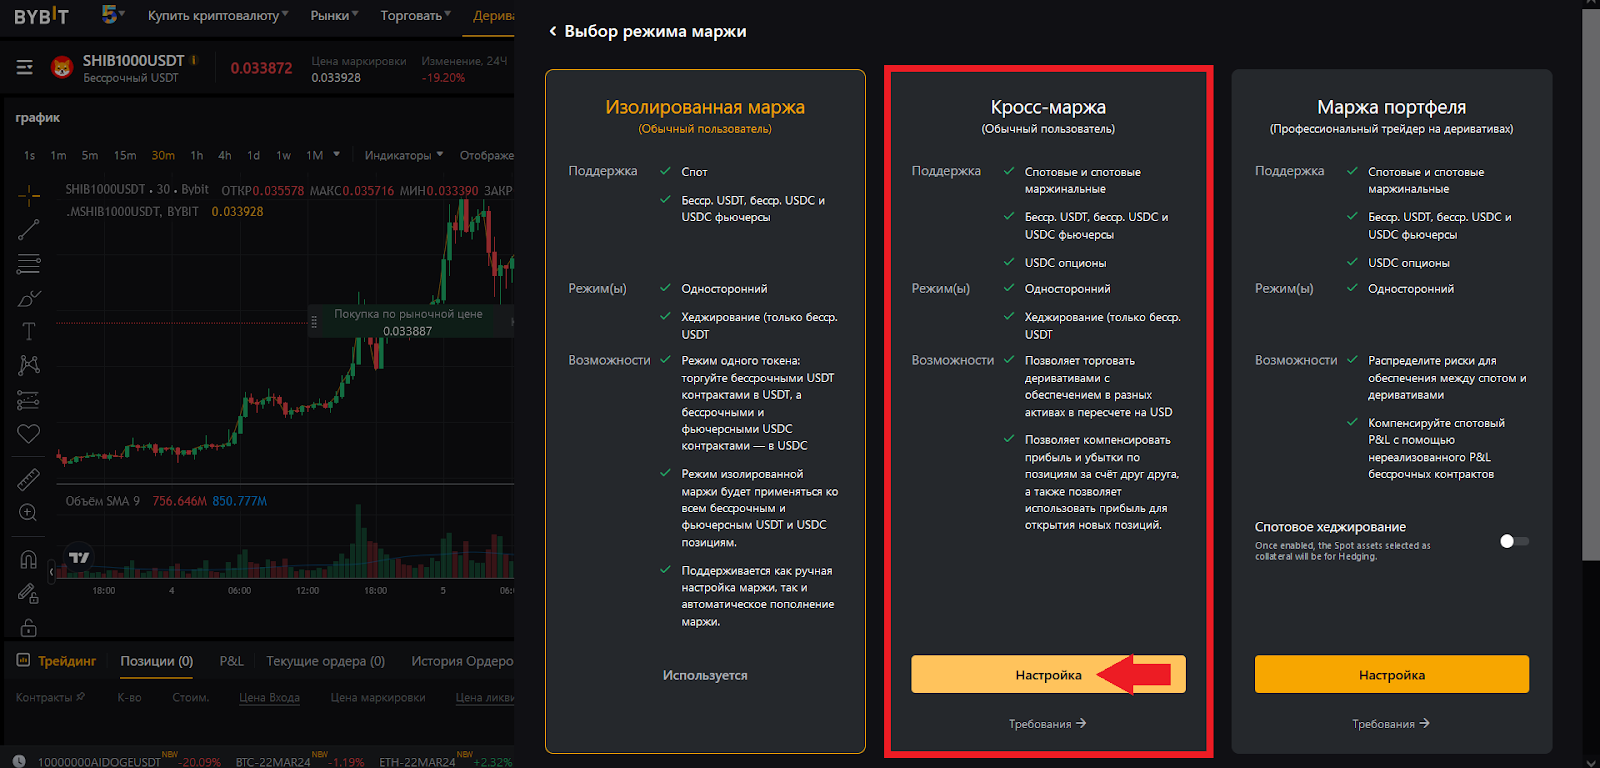Select the 1h chart interval
Image resolution: width=1600 pixels, height=768 pixels.
(197, 155)
